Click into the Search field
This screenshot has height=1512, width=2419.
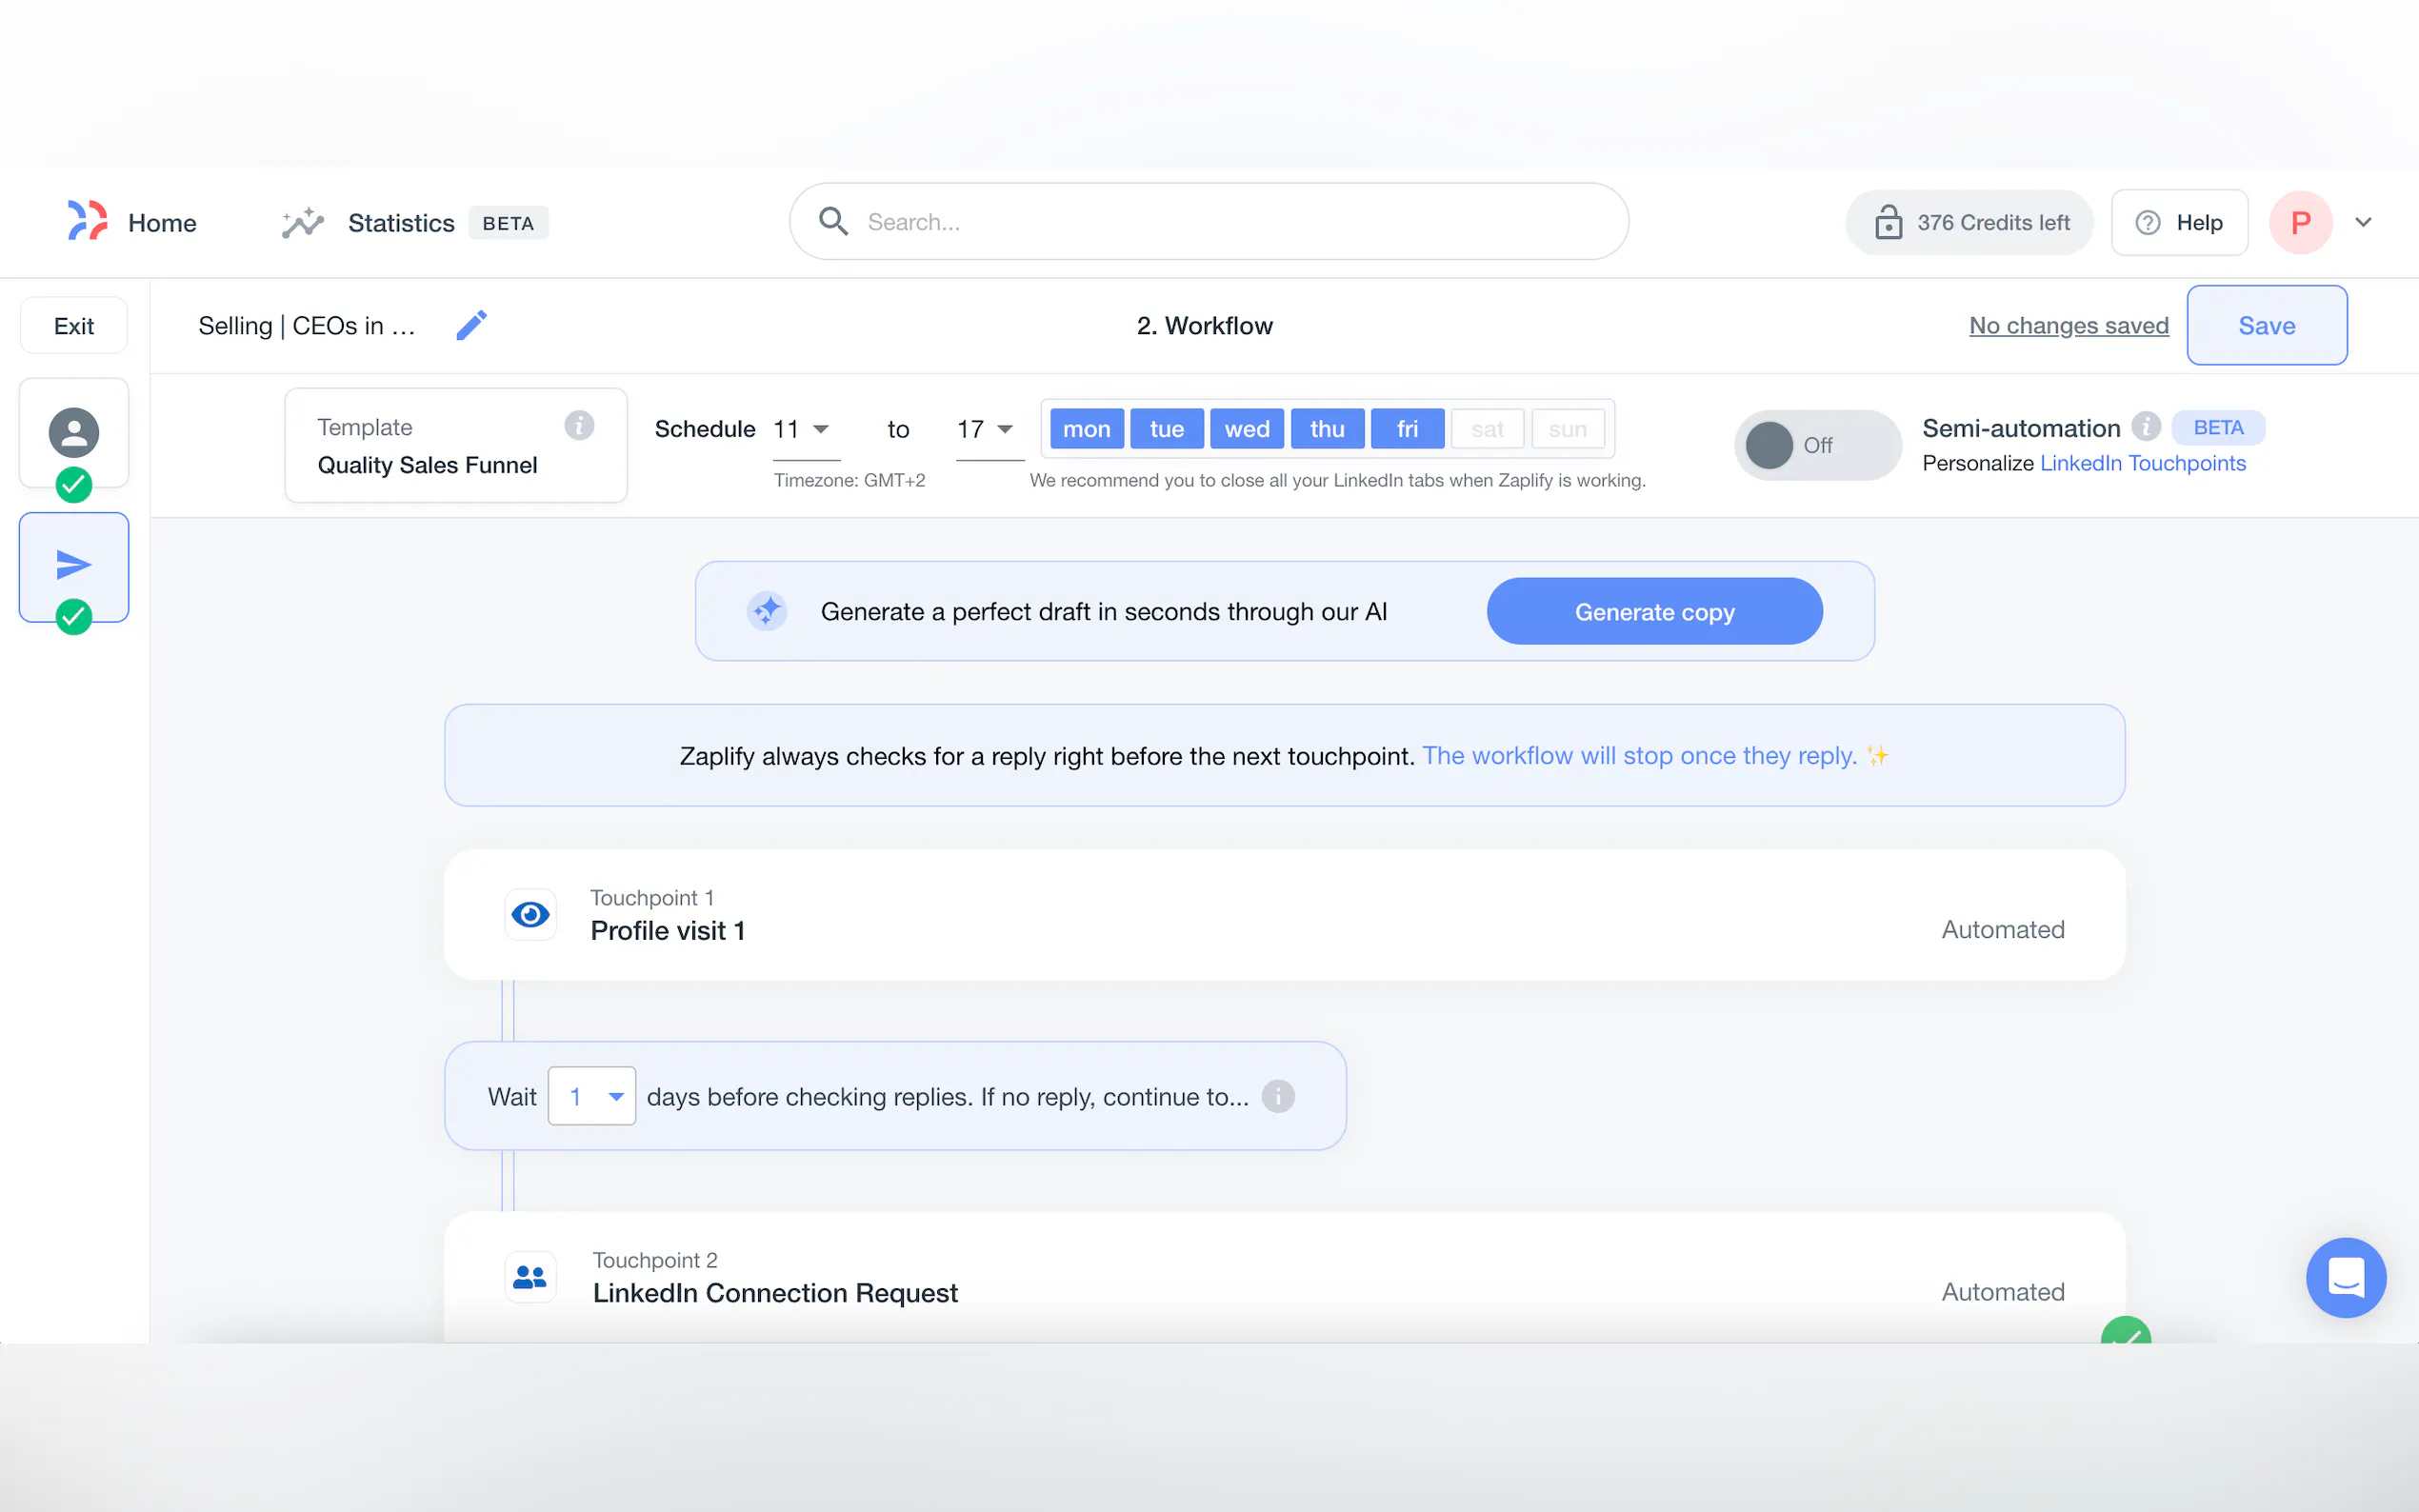click(1210, 222)
